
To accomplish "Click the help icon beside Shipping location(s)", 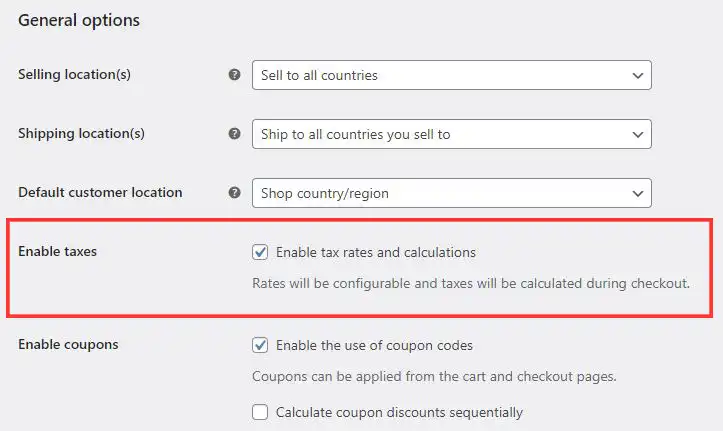I will click(x=234, y=133).
